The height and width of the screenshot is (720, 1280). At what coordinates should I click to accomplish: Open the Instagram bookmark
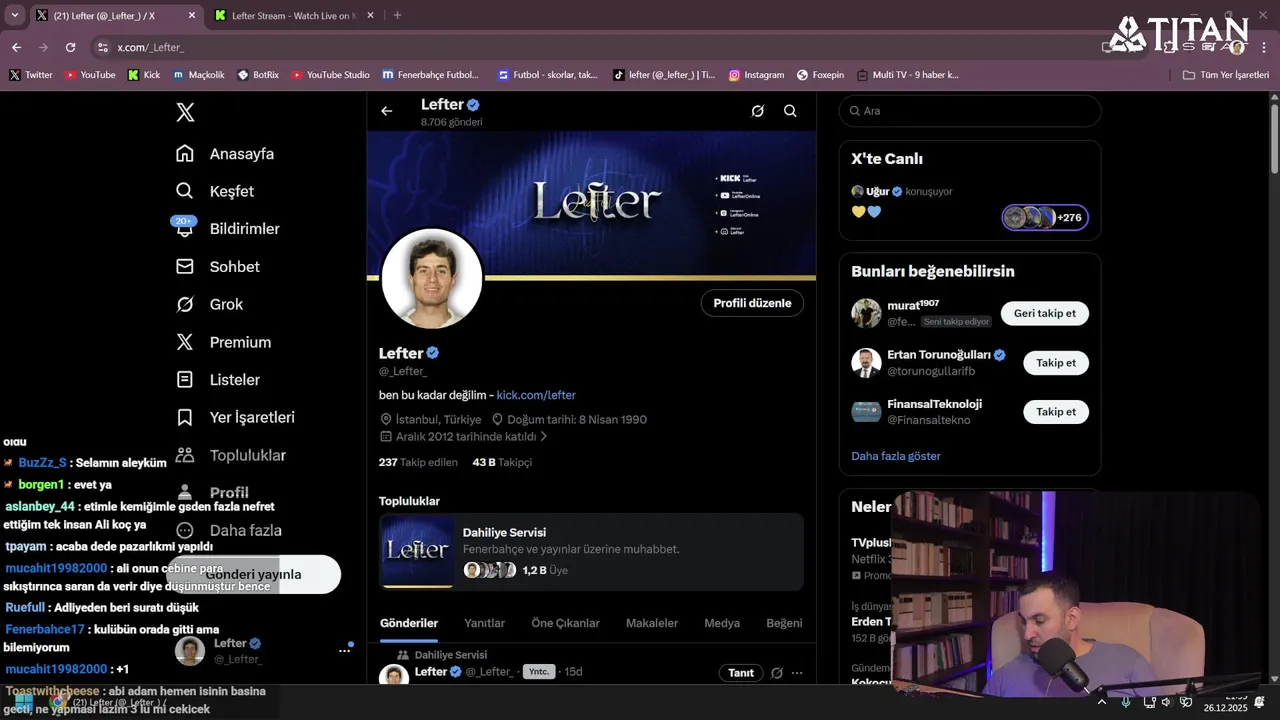(756, 75)
